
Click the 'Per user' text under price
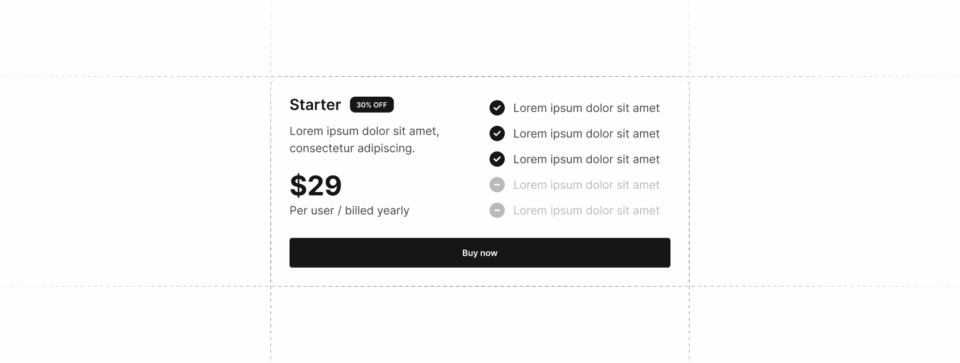[x=312, y=211]
